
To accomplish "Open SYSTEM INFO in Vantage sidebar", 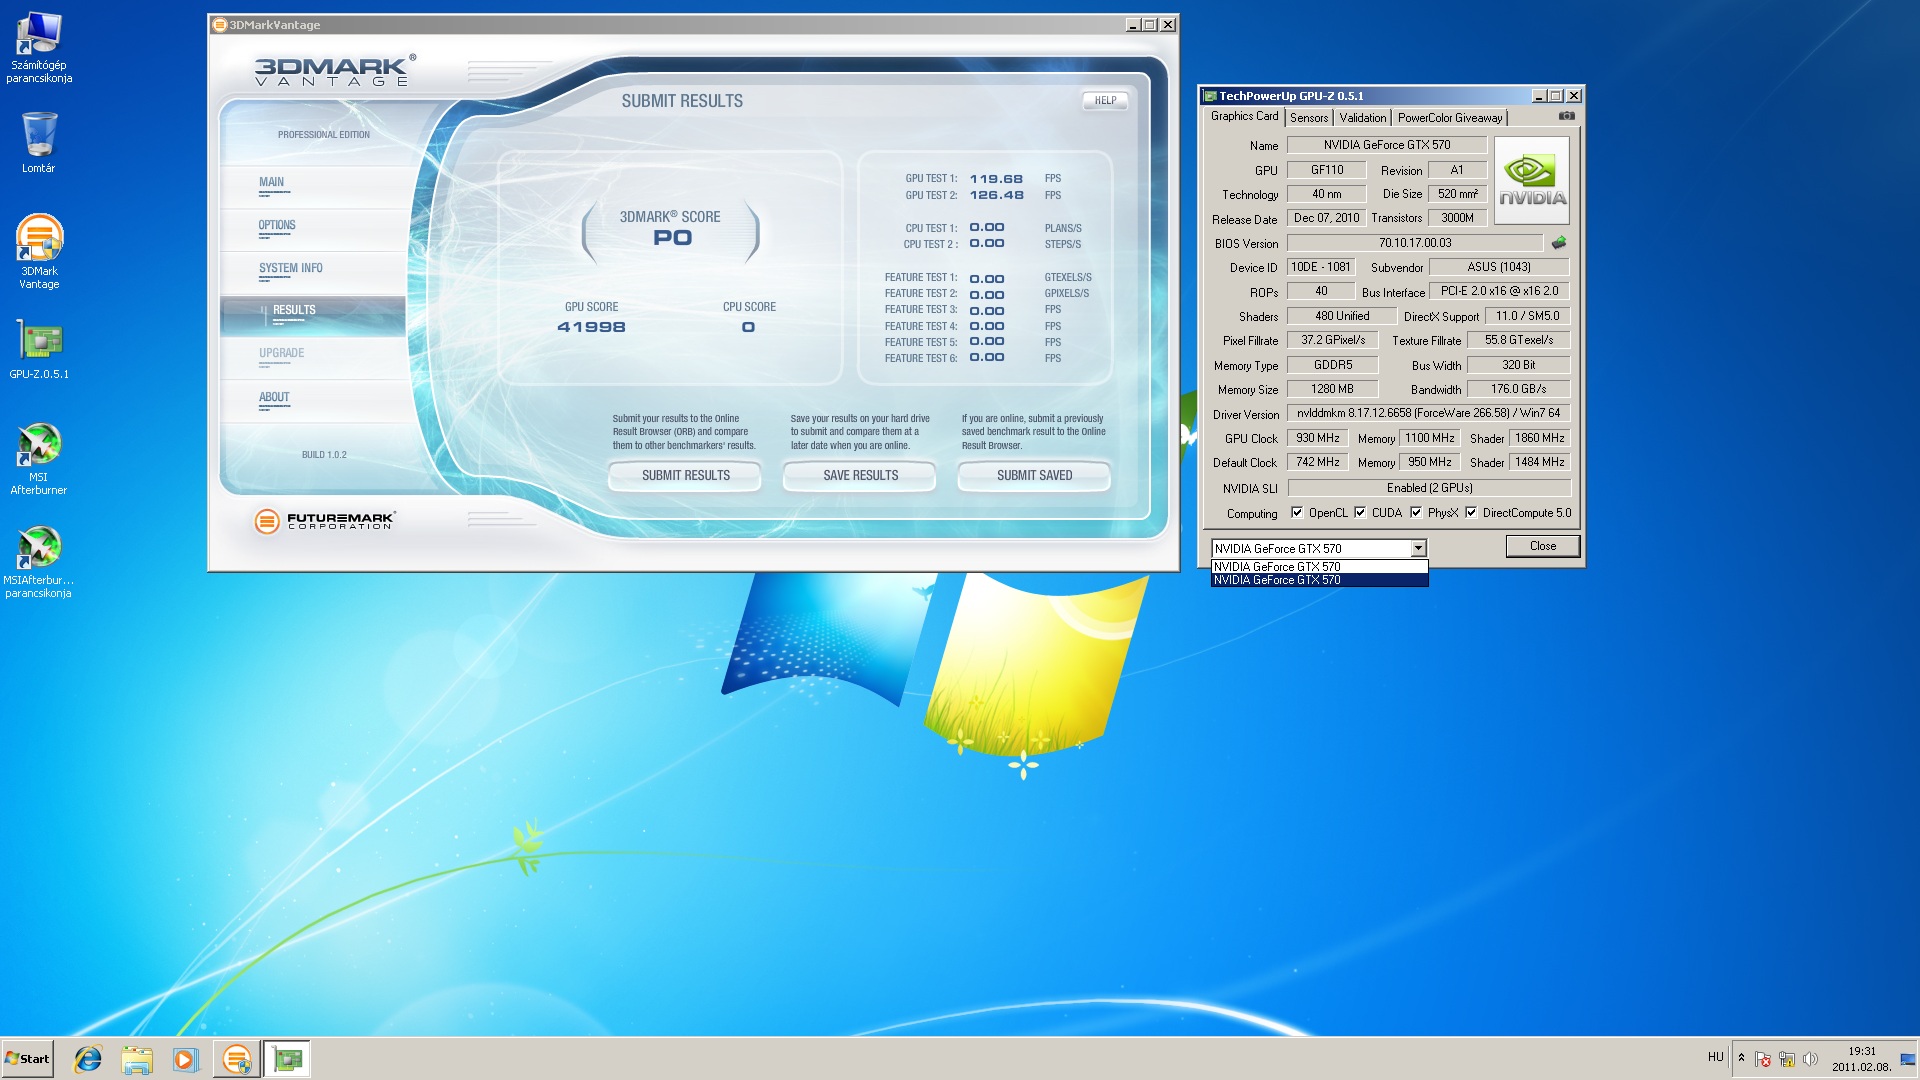I will click(290, 268).
